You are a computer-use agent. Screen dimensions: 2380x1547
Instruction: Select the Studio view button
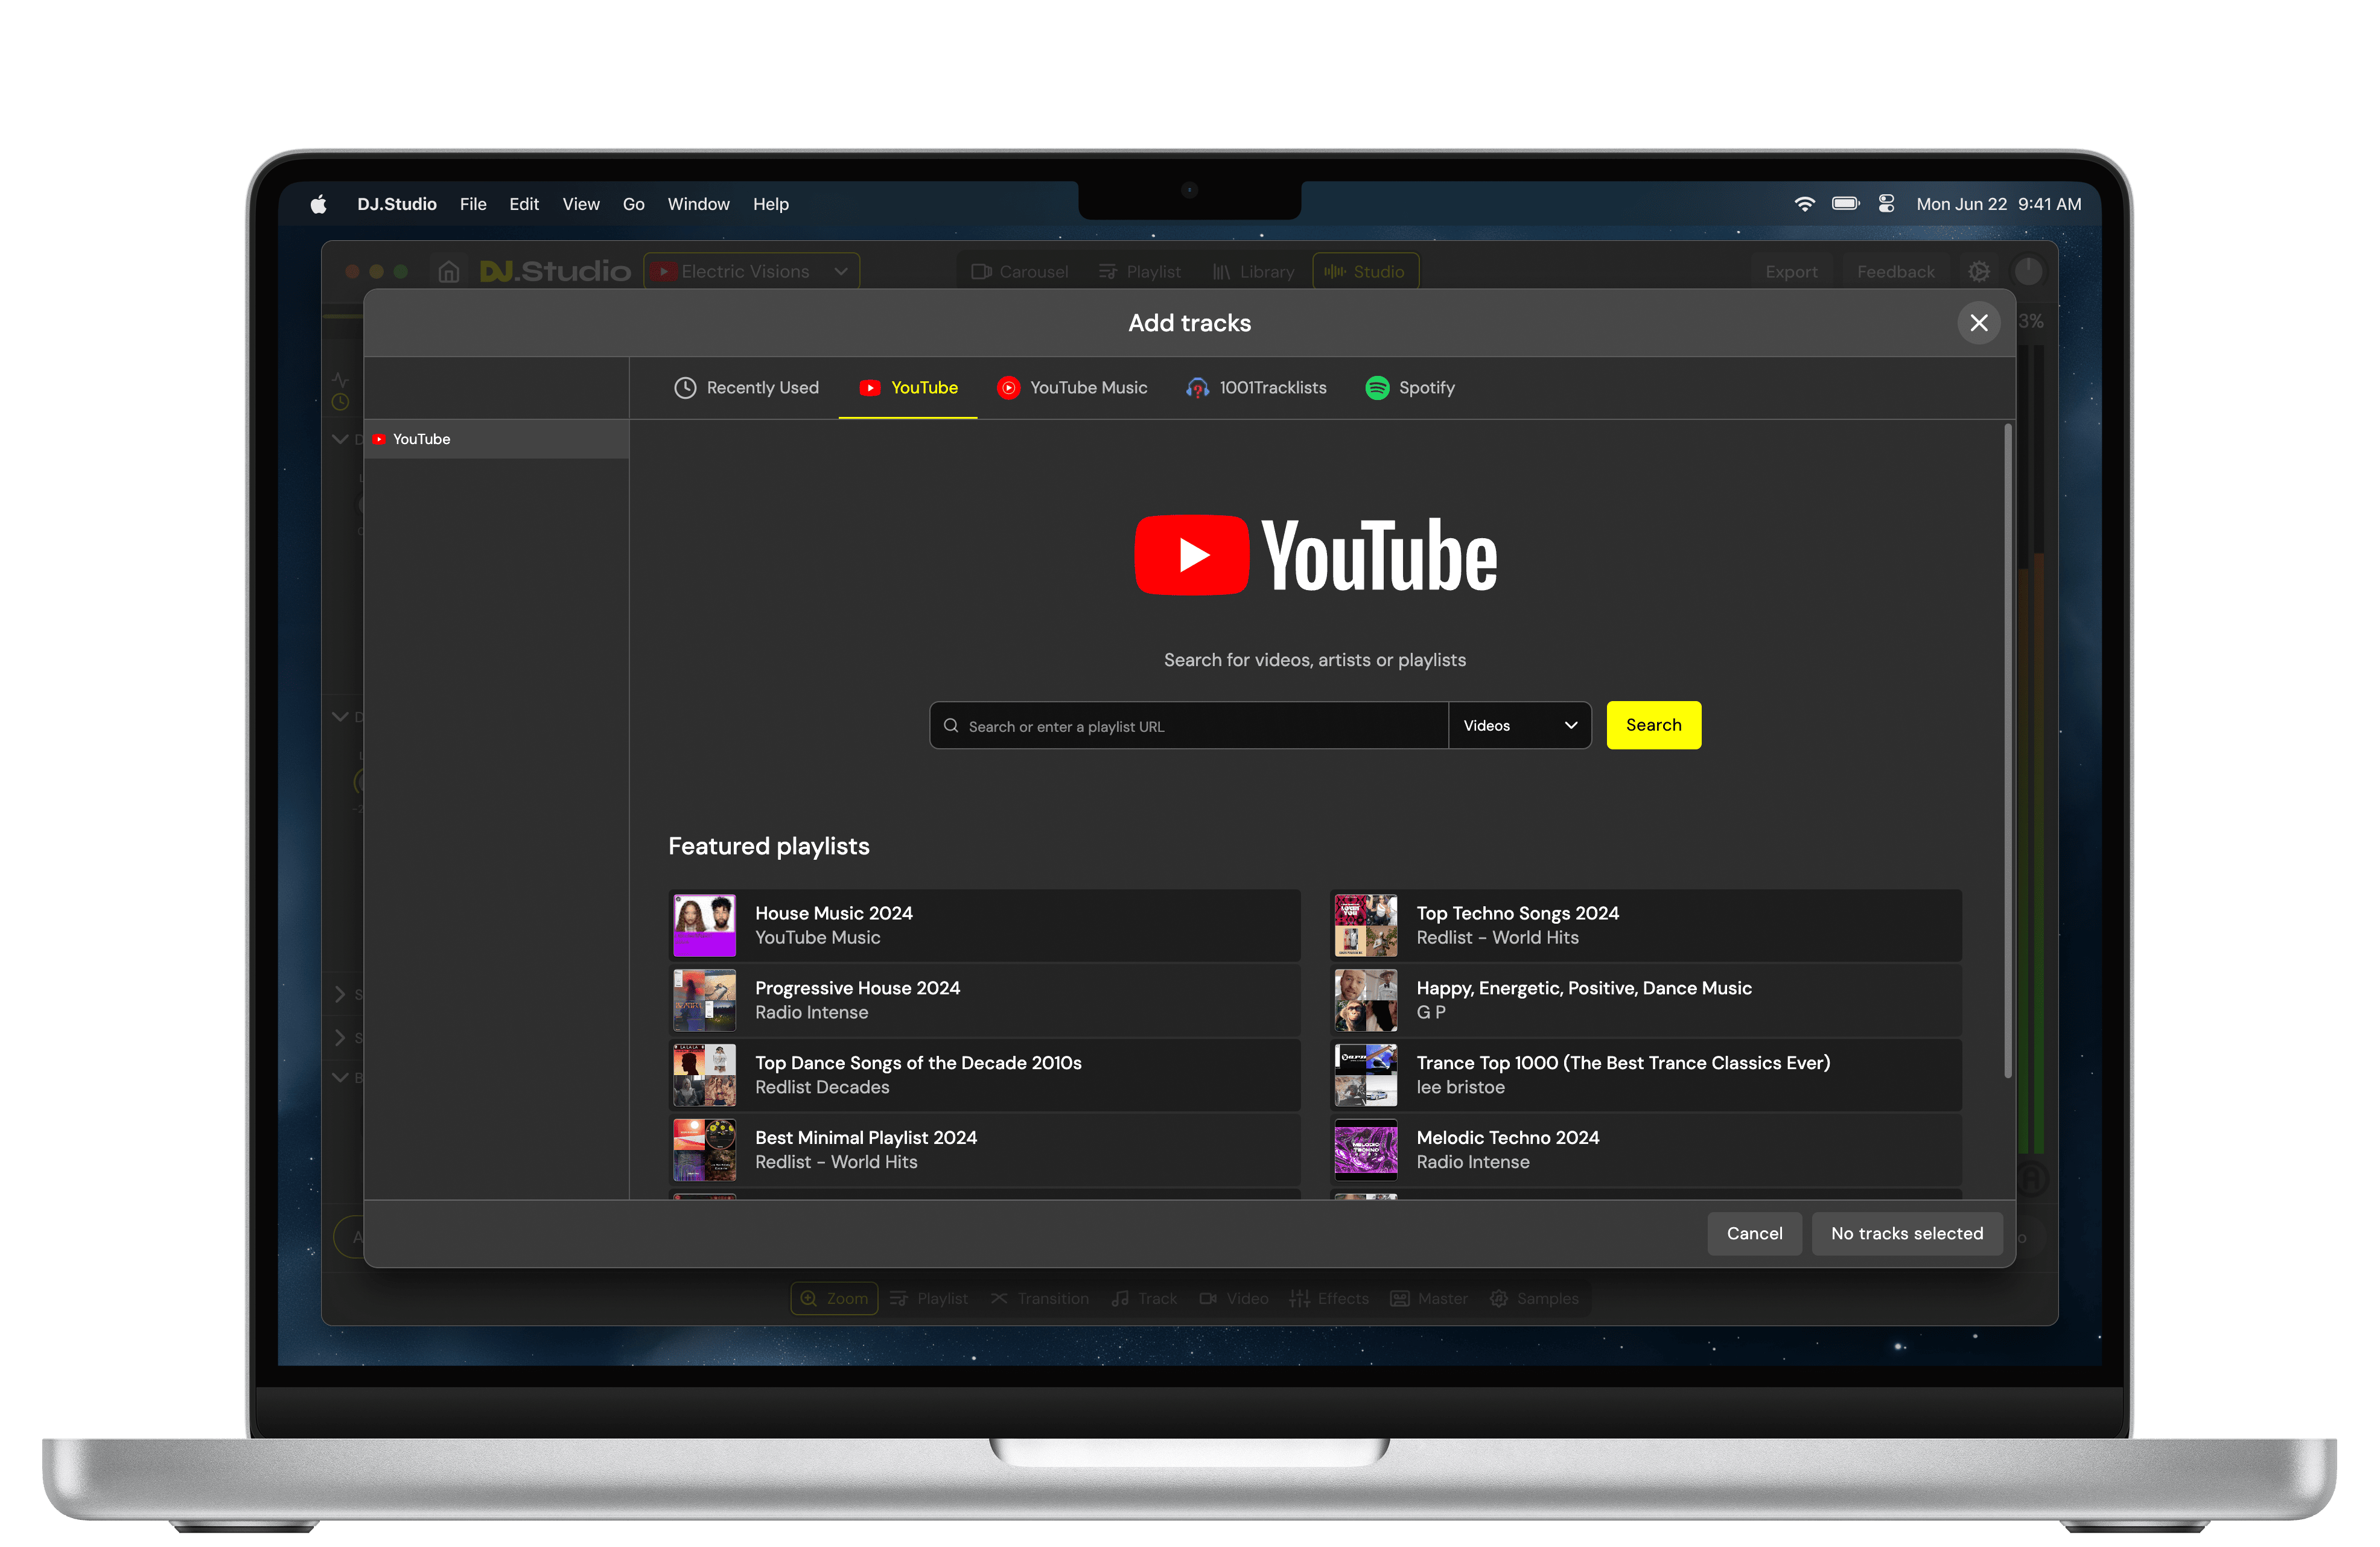pyautogui.click(x=1365, y=272)
